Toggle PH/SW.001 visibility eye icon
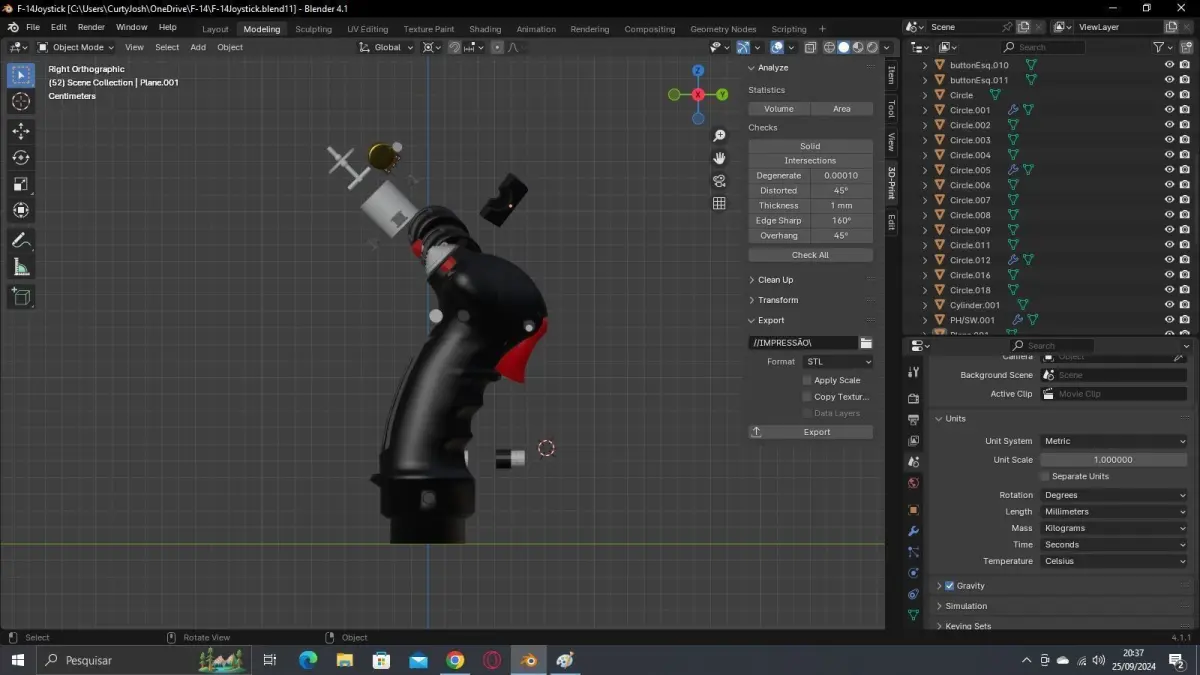 (1169, 320)
